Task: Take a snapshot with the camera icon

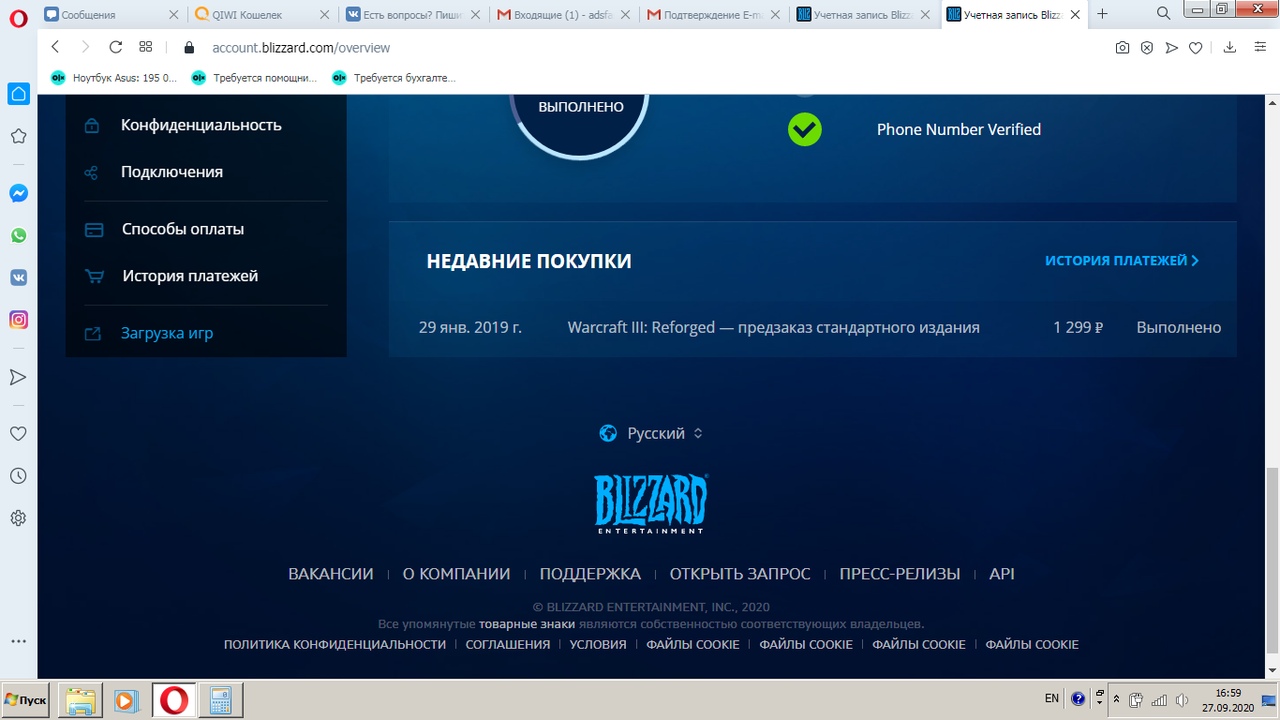Action: [x=1123, y=48]
